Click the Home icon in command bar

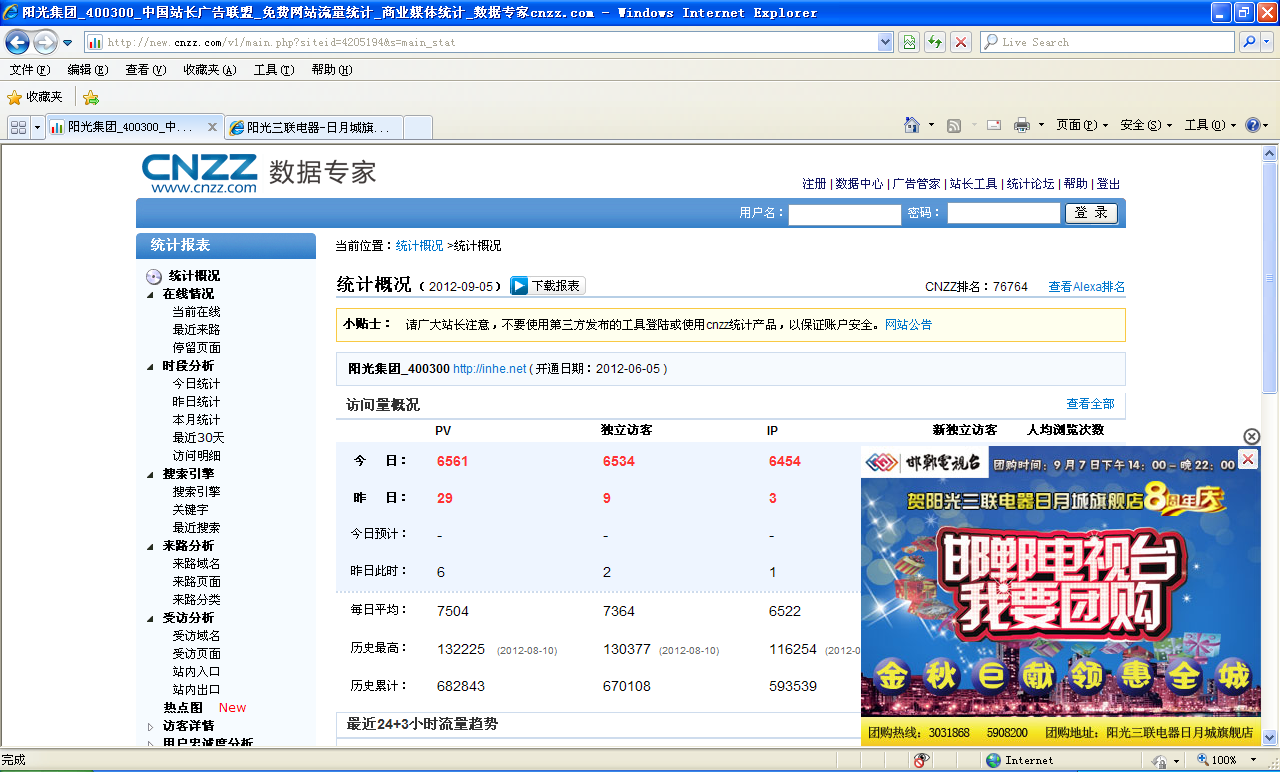click(912, 125)
